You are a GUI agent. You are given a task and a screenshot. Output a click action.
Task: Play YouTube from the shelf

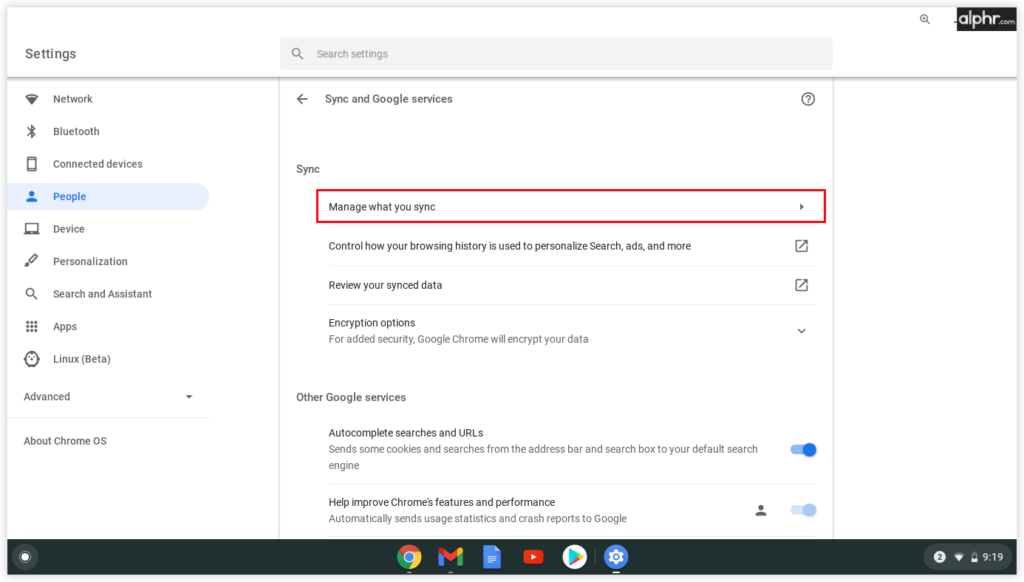coord(533,557)
